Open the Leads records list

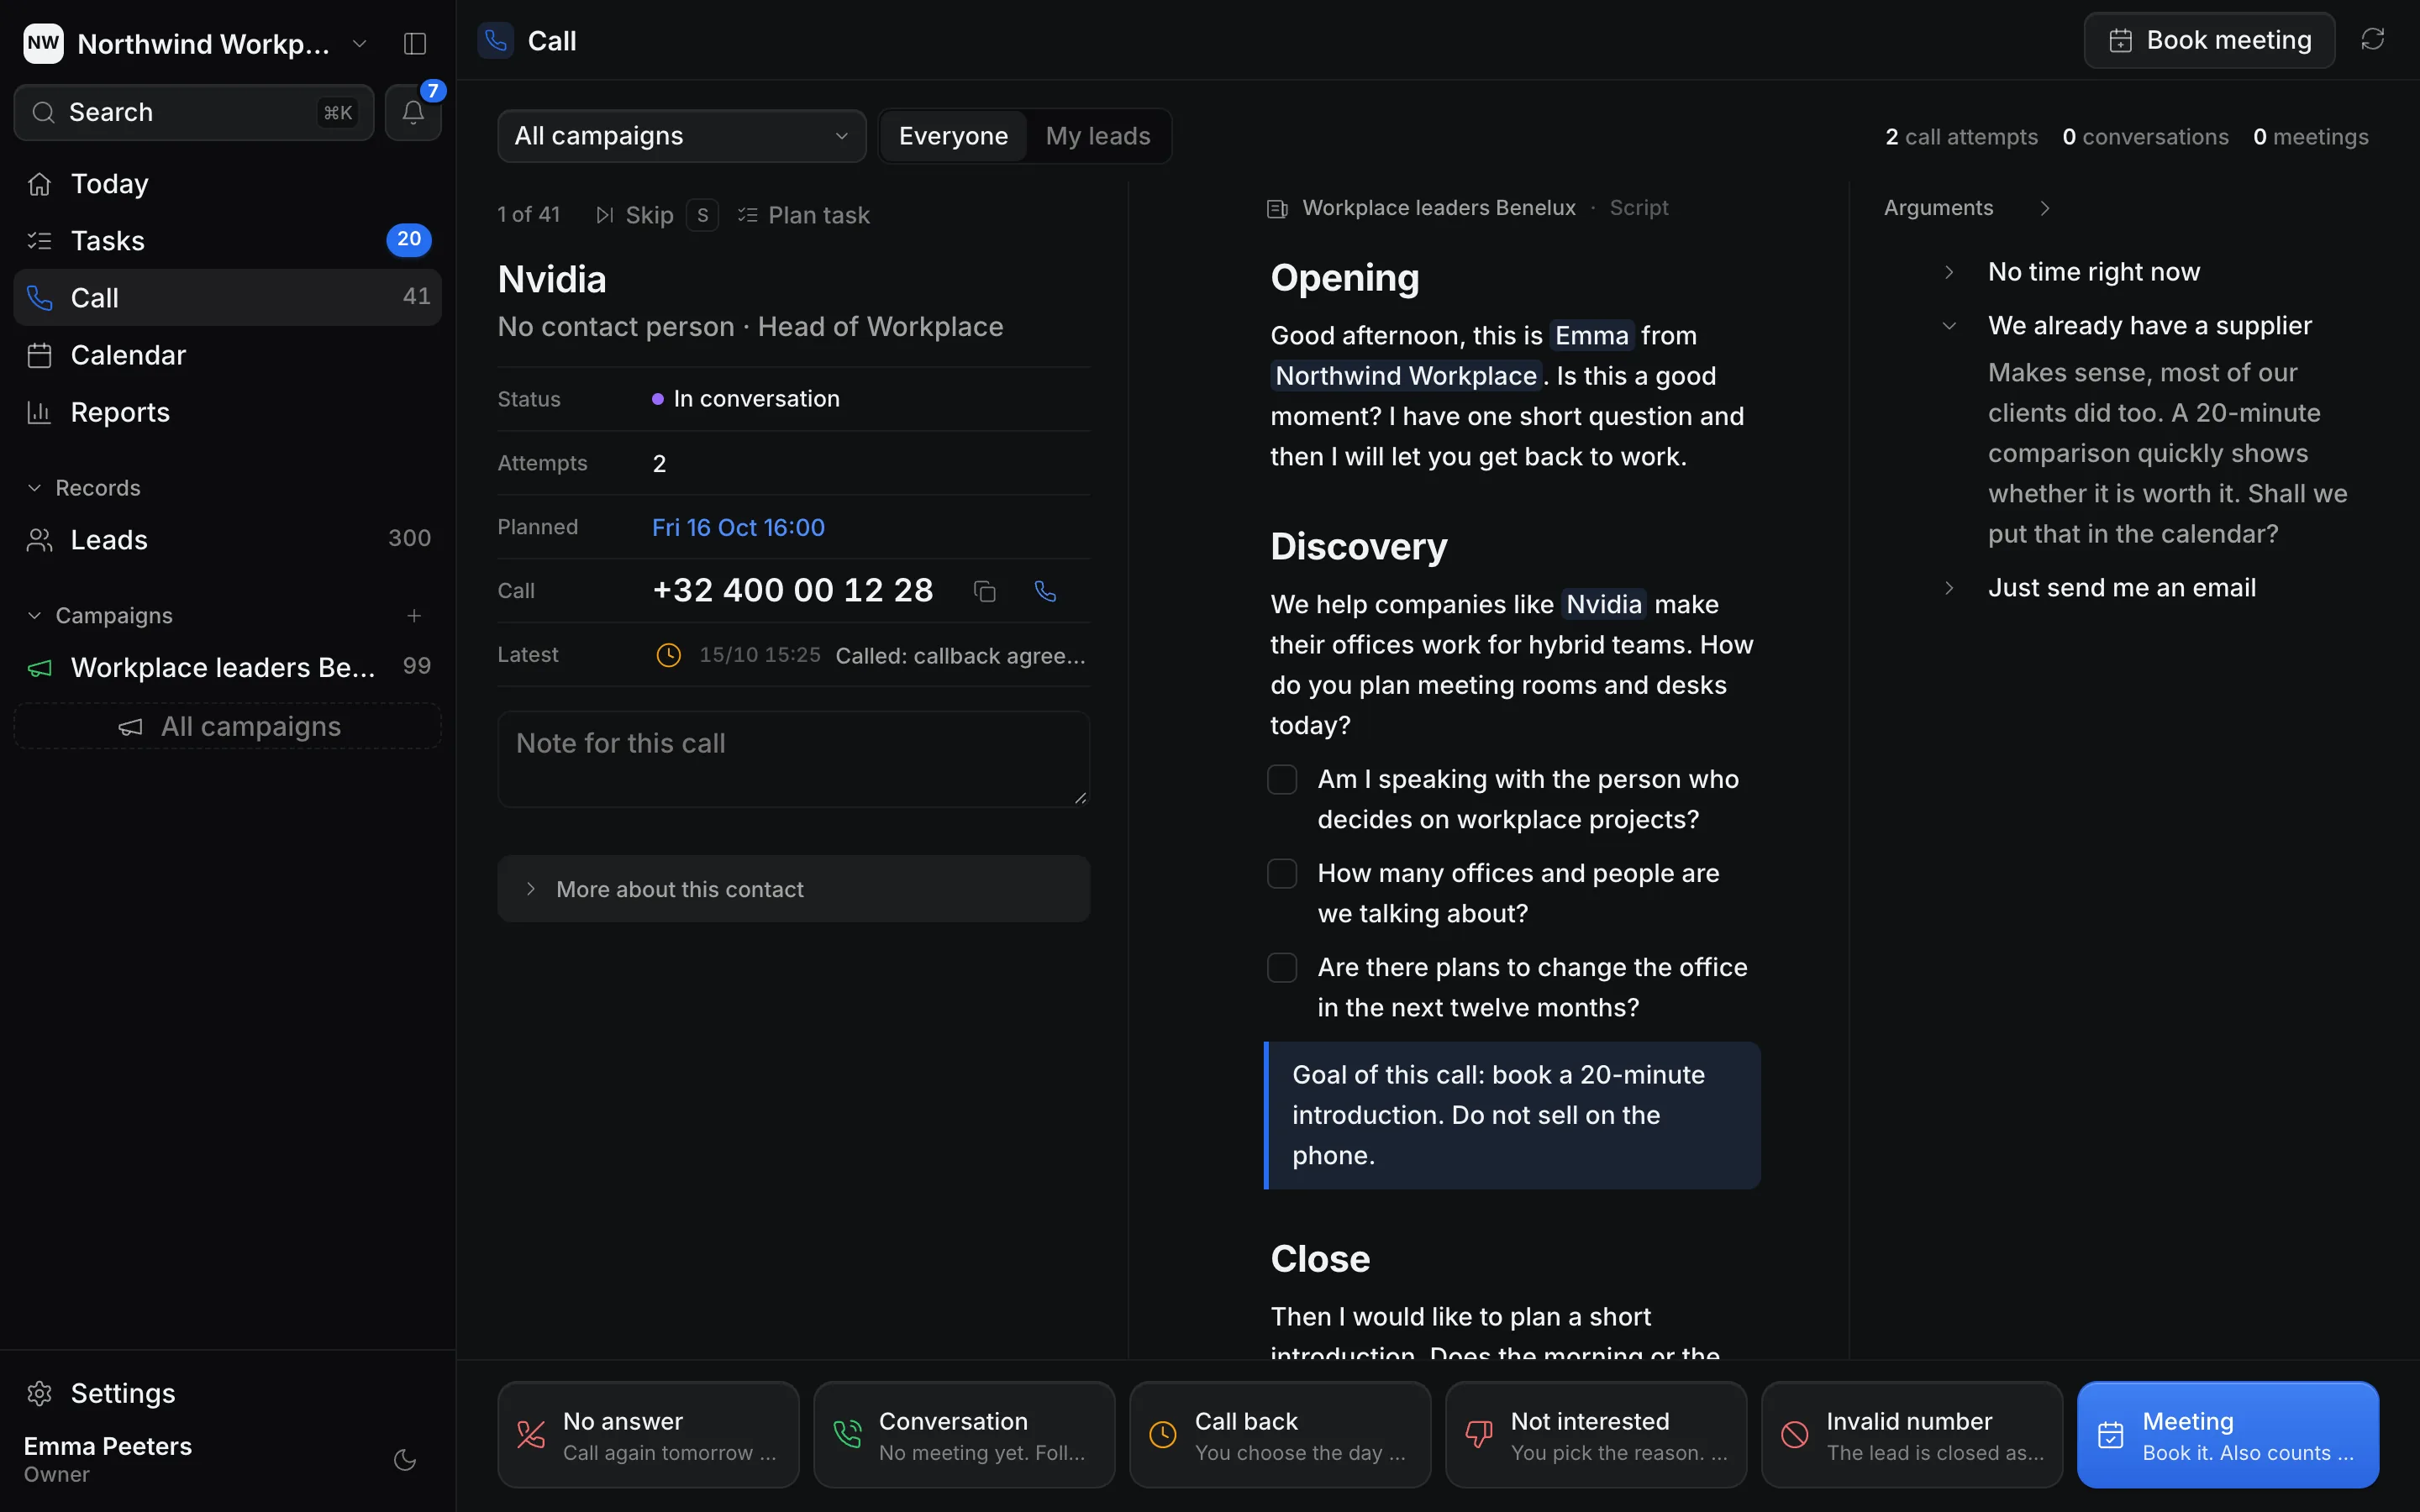click(x=228, y=540)
